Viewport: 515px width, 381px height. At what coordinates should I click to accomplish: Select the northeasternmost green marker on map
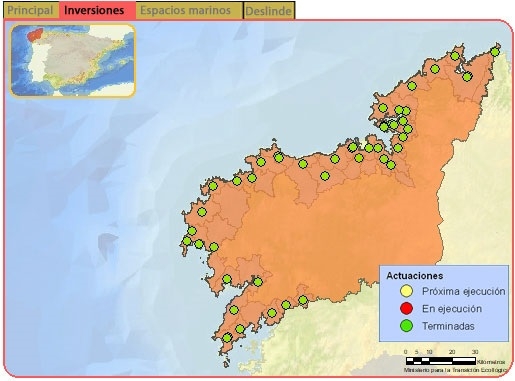coord(495,52)
